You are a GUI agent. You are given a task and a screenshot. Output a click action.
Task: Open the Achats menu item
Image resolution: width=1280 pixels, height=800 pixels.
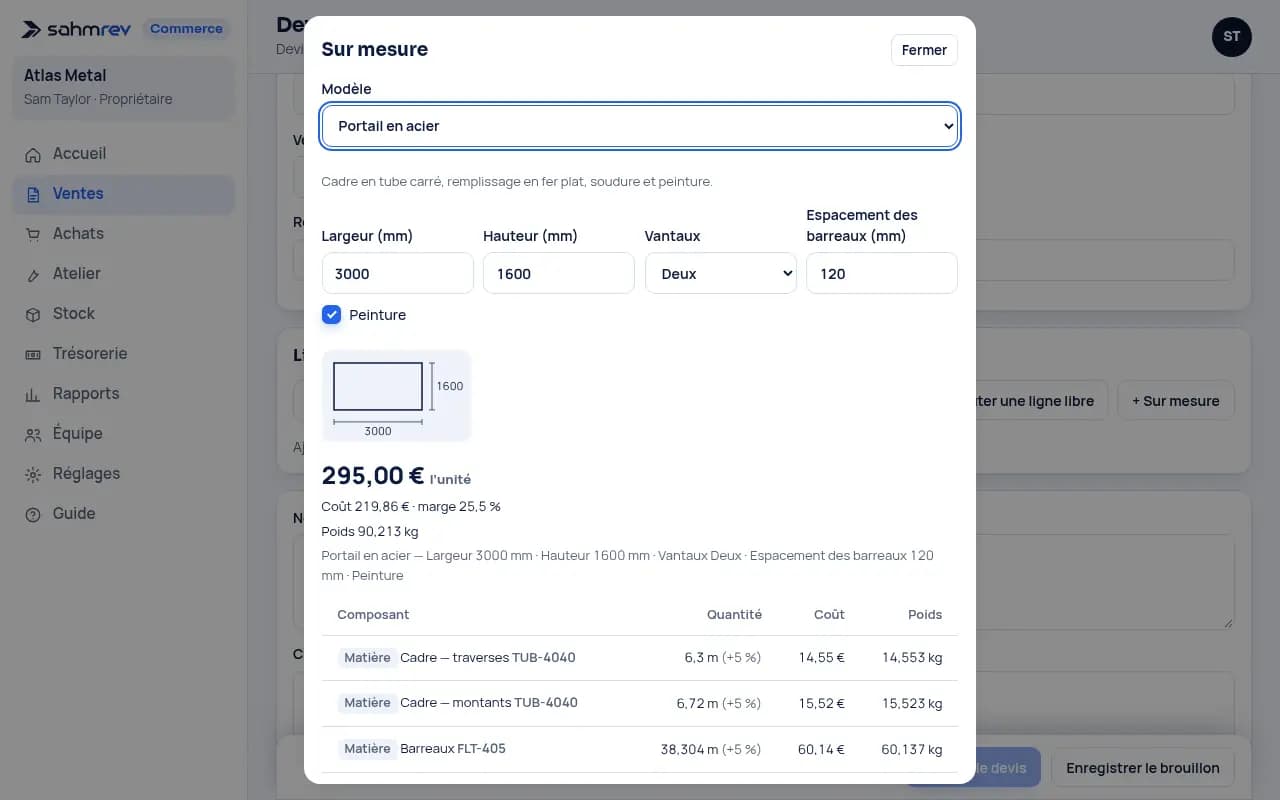124,234
